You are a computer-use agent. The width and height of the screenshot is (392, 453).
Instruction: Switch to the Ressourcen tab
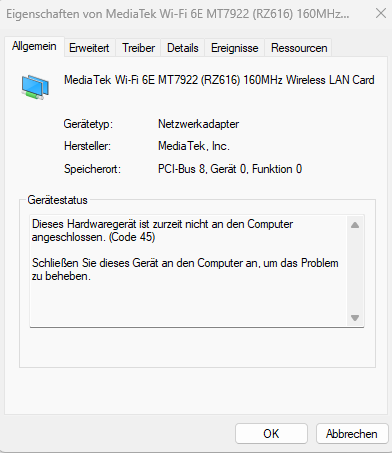coord(299,48)
